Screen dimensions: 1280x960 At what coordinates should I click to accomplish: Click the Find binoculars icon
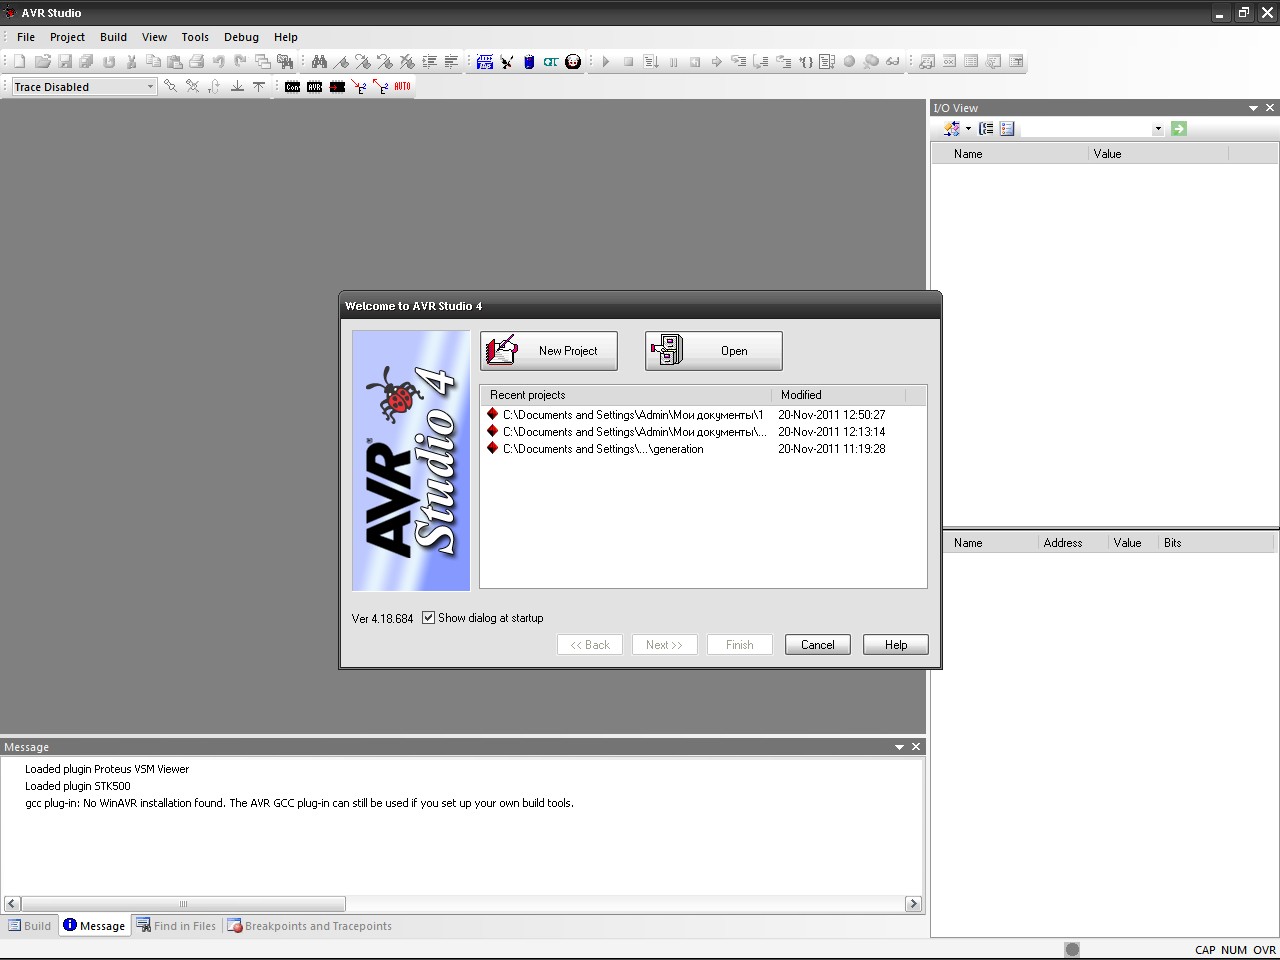click(x=319, y=62)
